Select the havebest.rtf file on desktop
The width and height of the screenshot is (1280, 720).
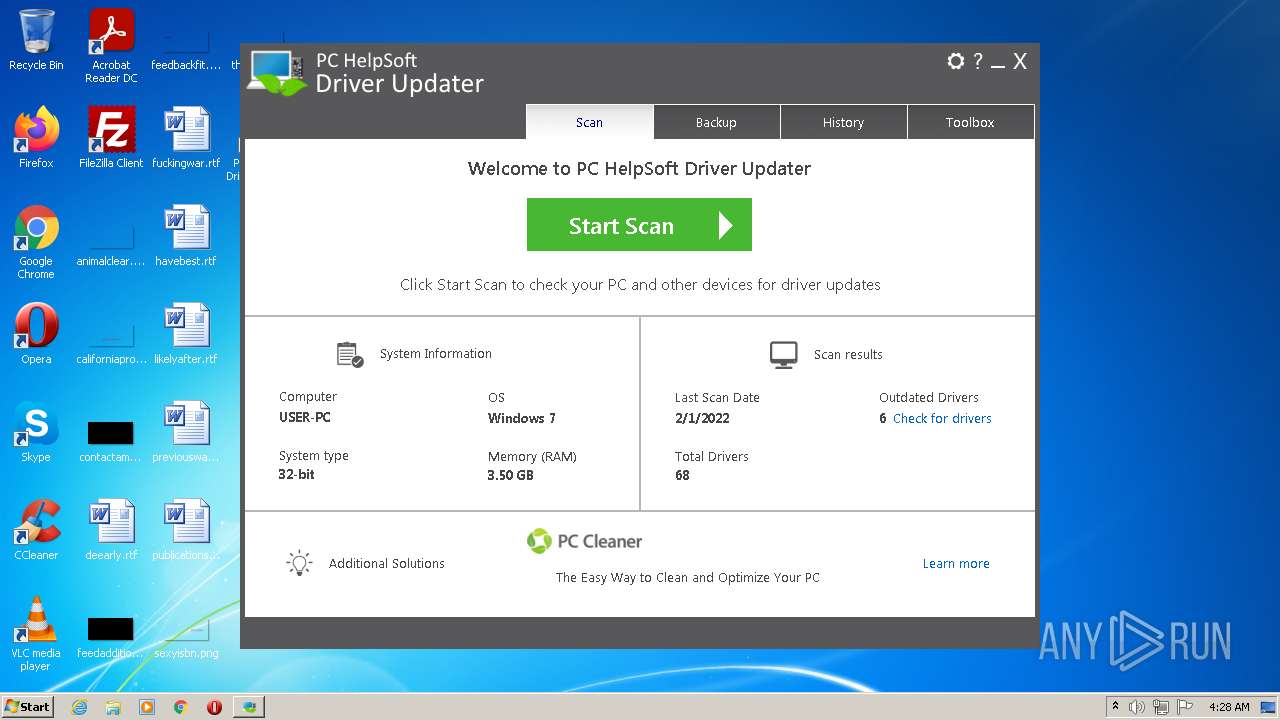pyautogui.click(x=186, y=236)
